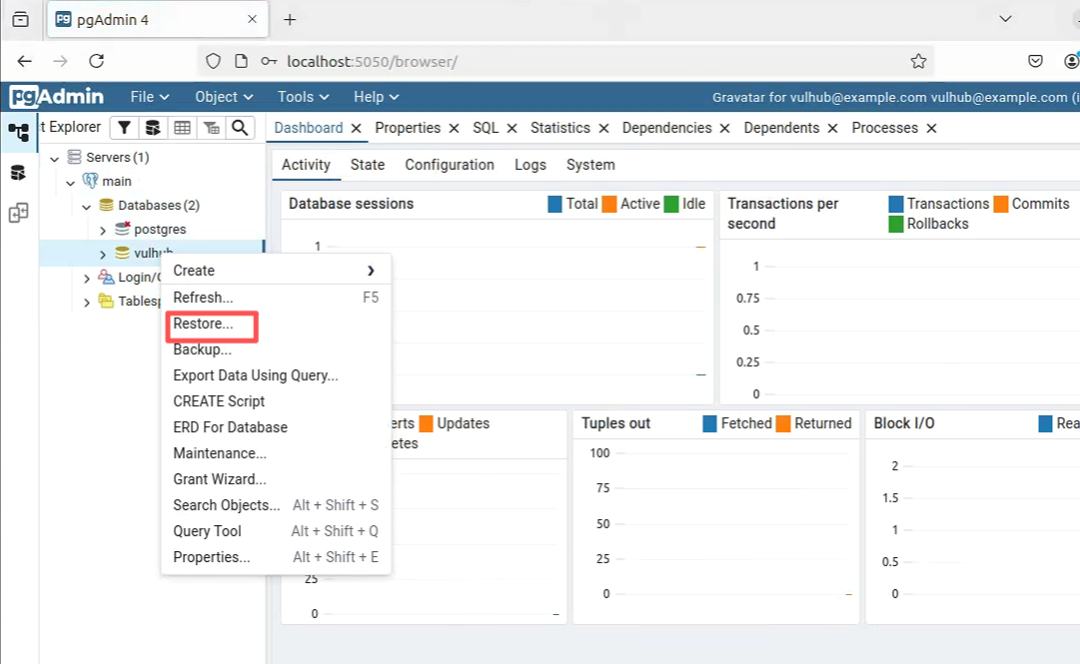Open the File menu dropdown

(x=149, y=97)
